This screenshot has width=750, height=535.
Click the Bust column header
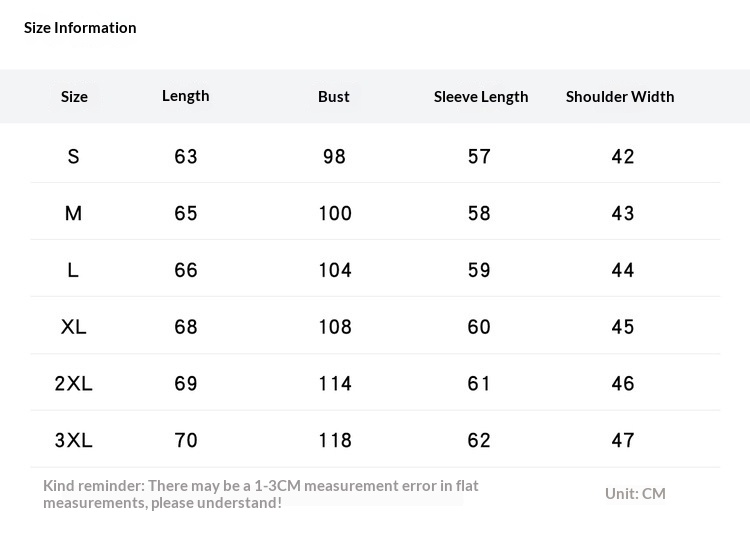(x=334, y=96)
